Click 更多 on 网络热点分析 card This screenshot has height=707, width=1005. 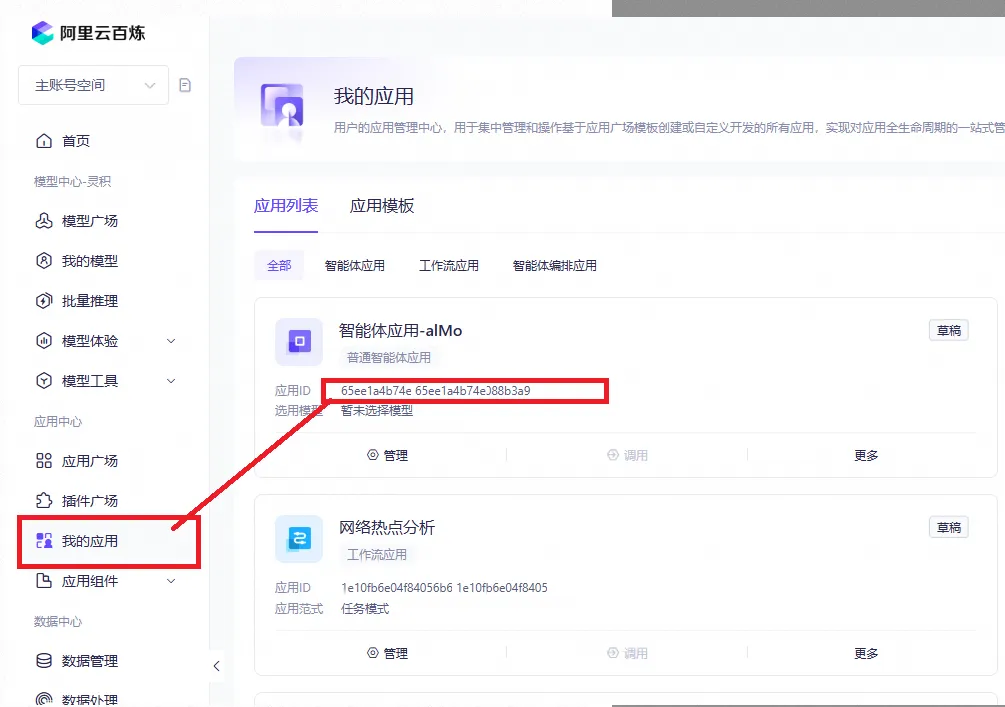coord(866,653)
